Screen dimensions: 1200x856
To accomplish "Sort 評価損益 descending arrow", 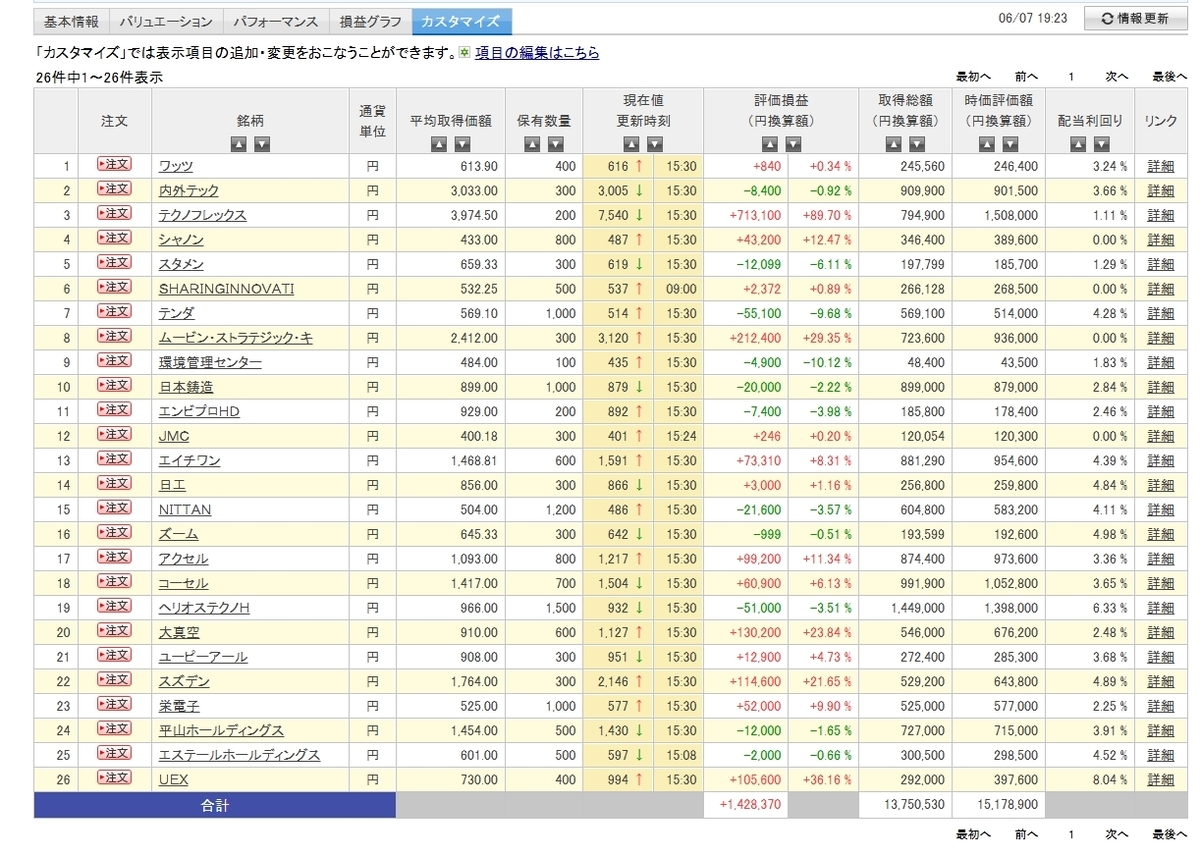I will coord(793,144).
